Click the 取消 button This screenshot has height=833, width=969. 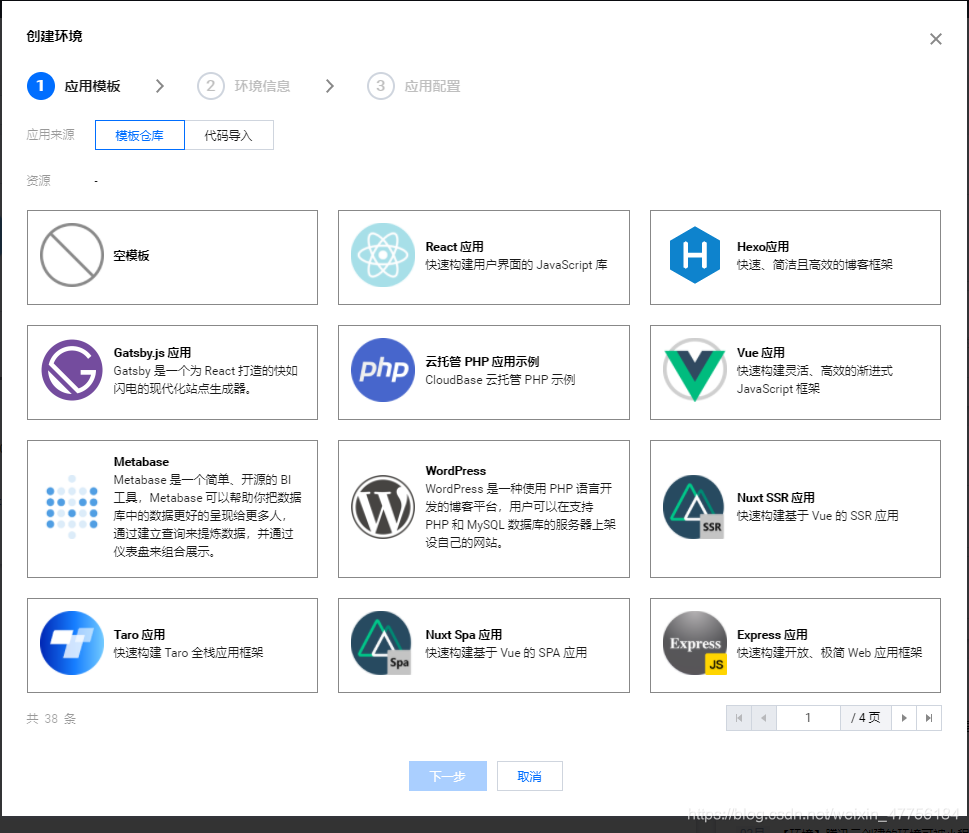[x=530, y=776]
